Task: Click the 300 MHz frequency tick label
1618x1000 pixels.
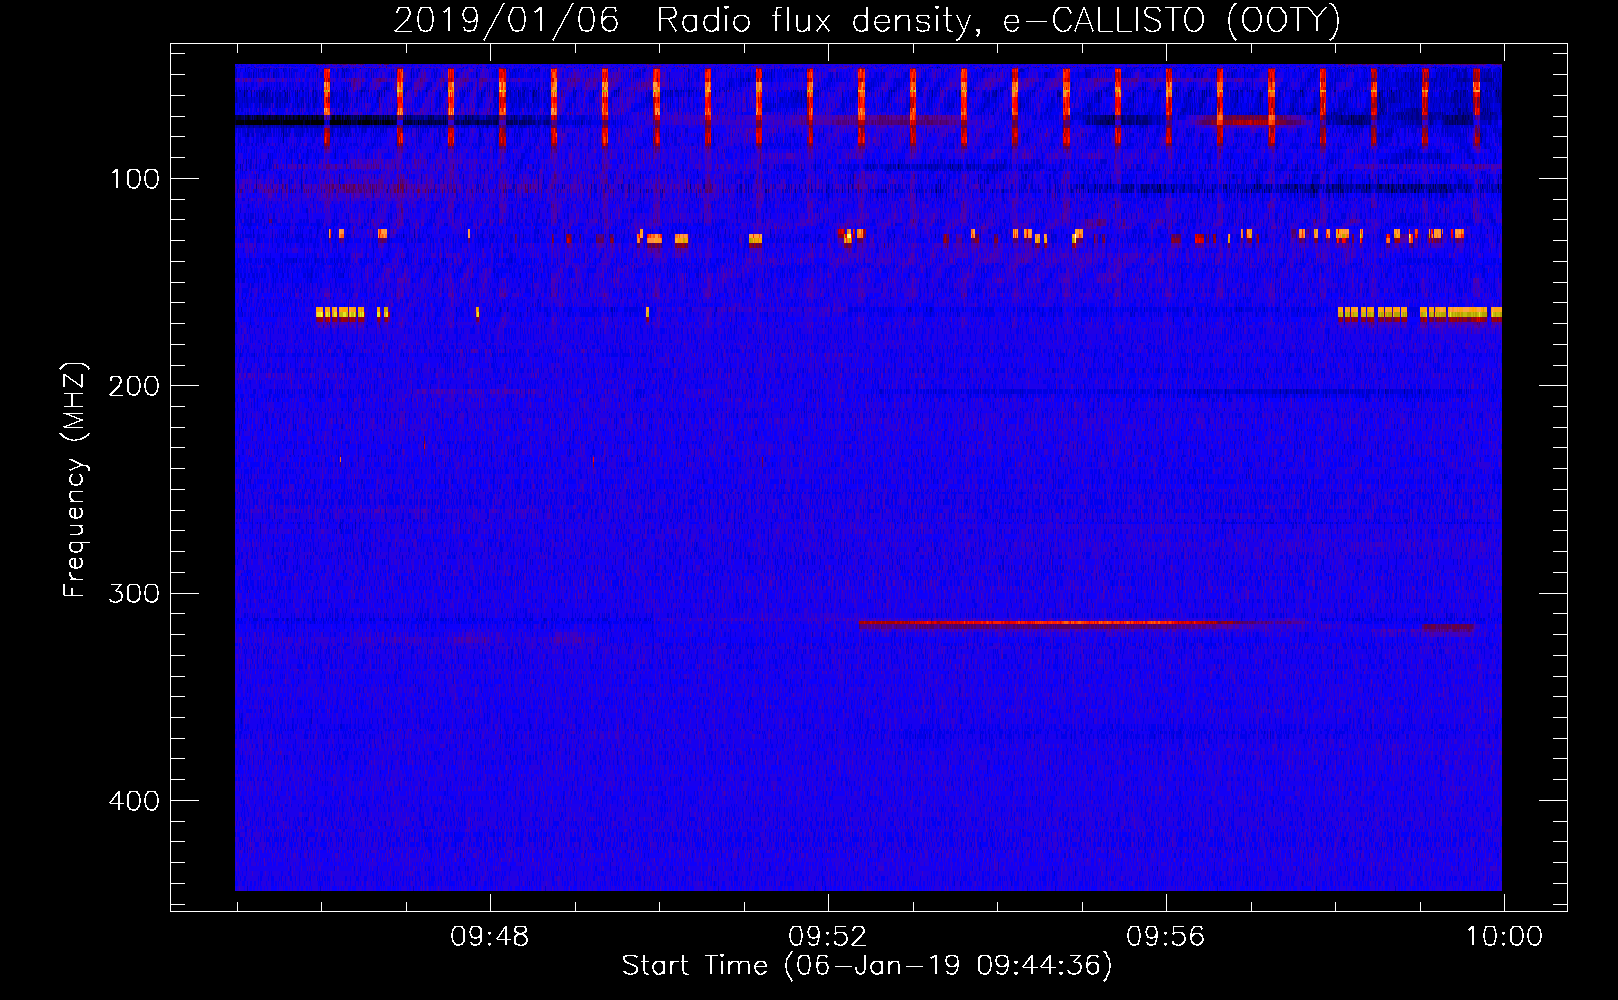Action: (x=134, y=594)
